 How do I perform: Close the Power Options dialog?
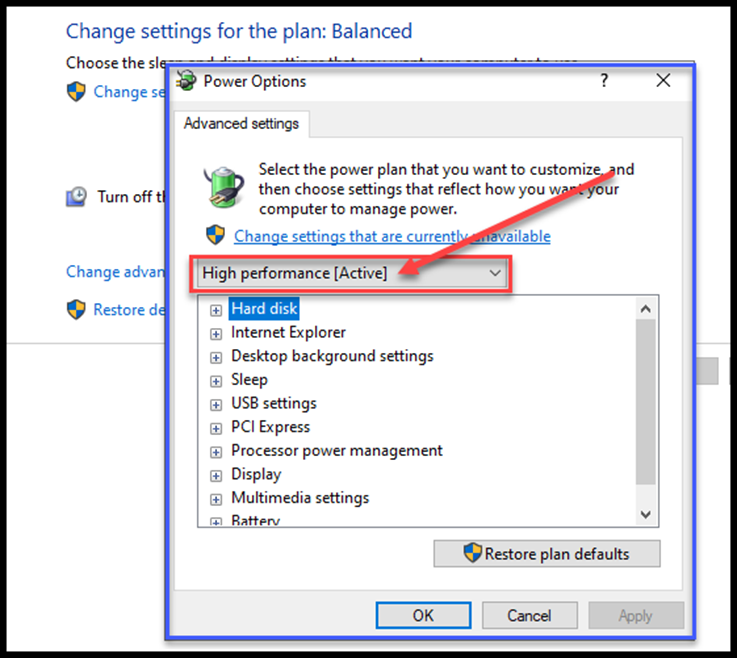coord(663,80)
